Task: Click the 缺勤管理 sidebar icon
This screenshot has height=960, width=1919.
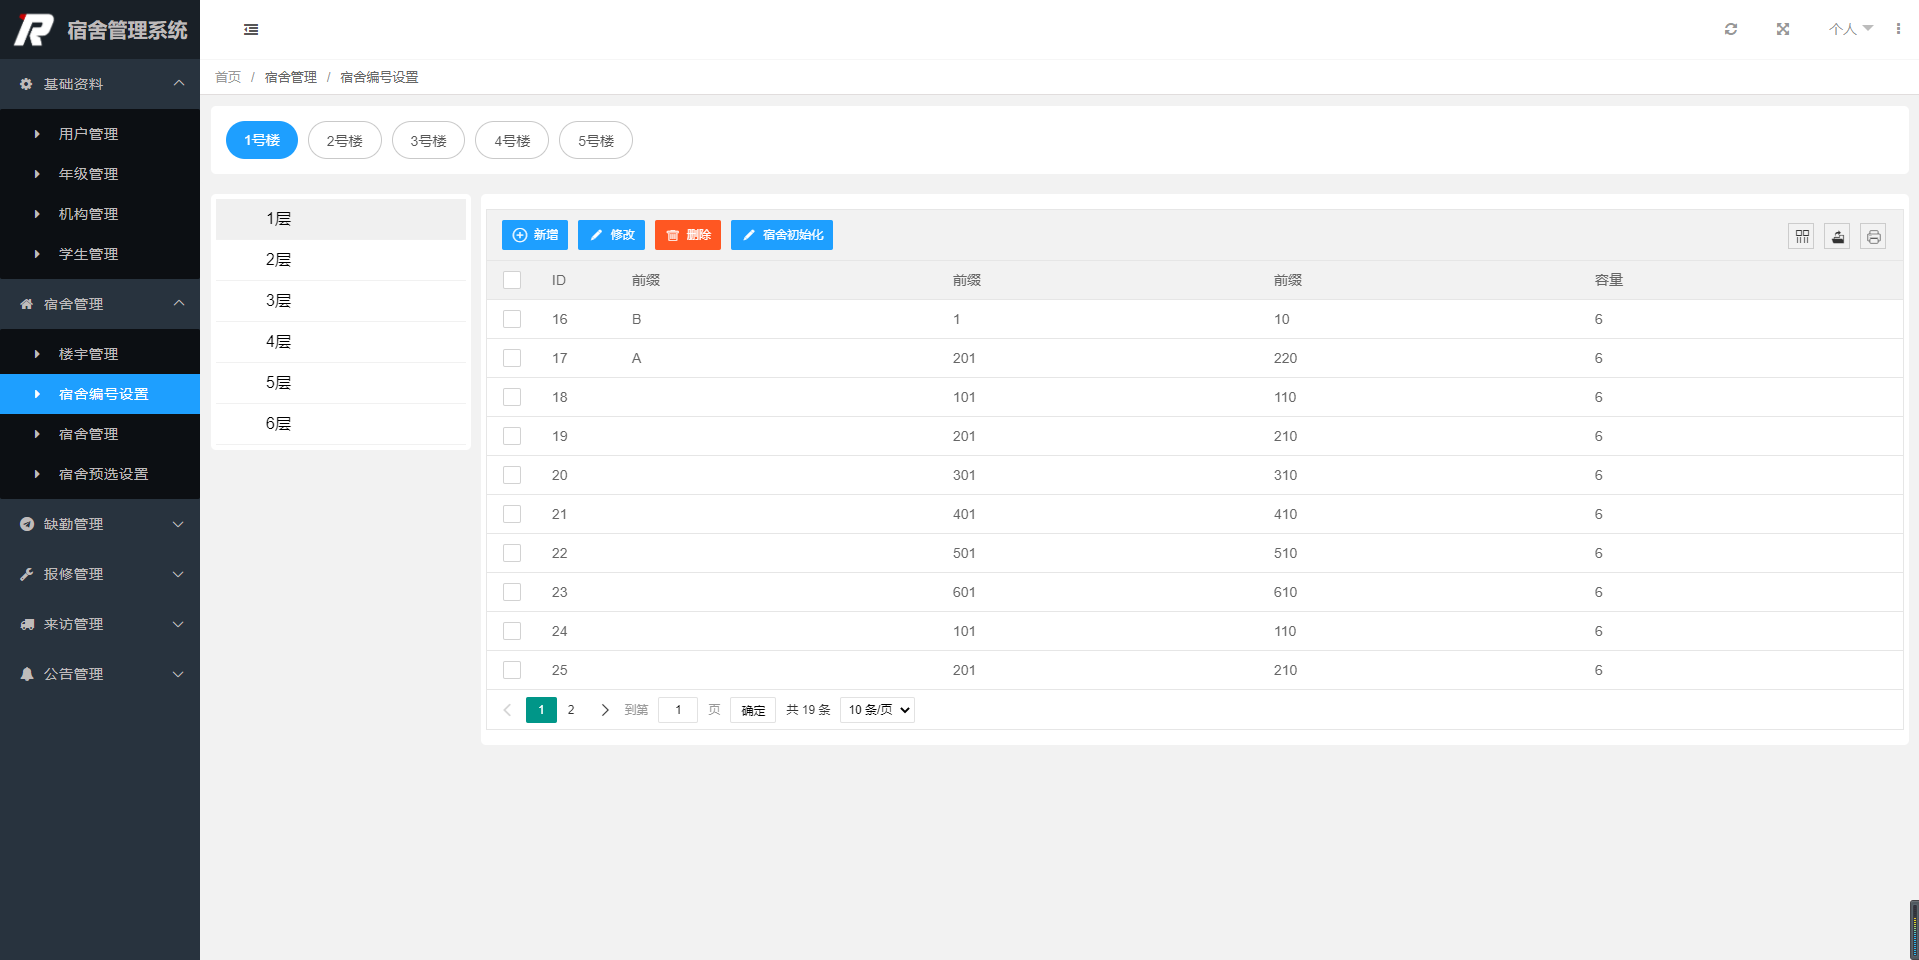Action: tap(27, 524)
